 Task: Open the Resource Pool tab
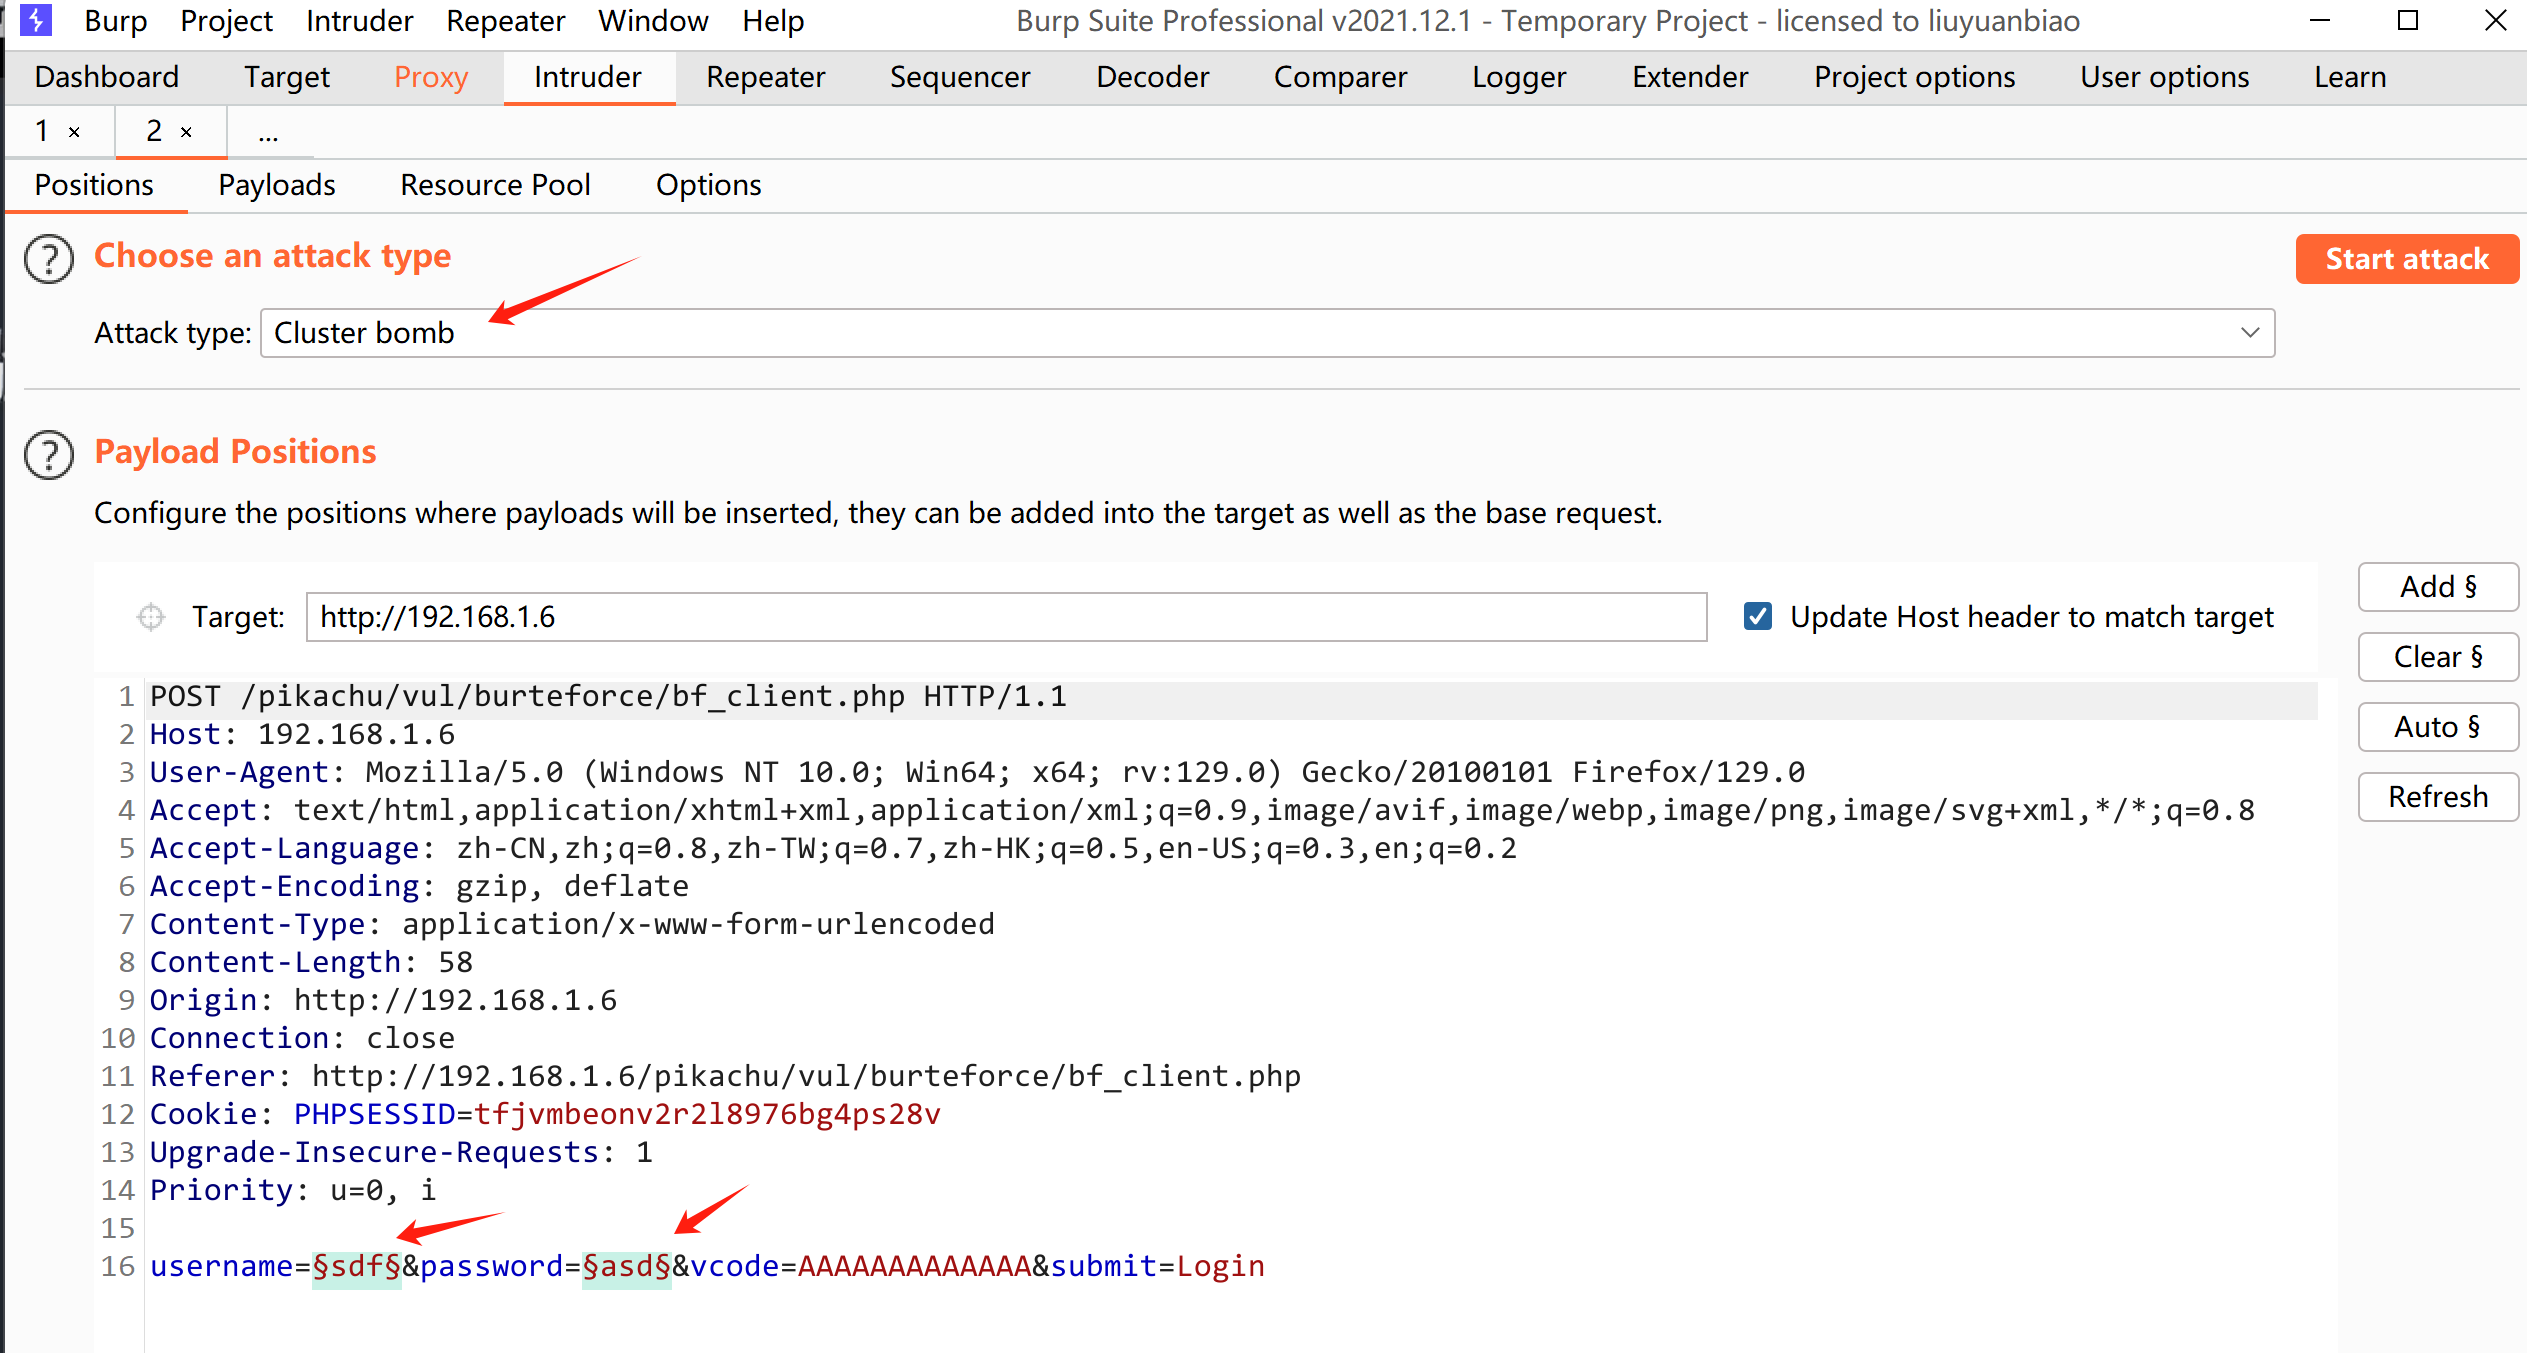[x=495, y=185]
